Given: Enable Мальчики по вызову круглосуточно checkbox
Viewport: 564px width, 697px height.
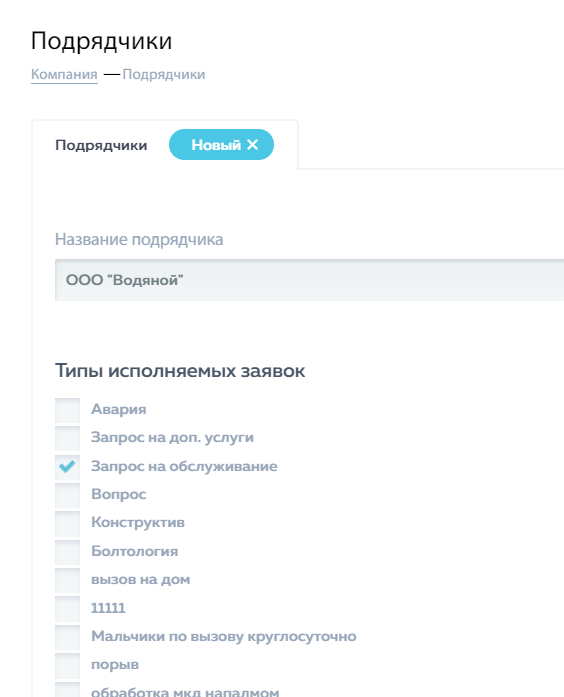Looking at the screenshot, I should coord(68,637).
